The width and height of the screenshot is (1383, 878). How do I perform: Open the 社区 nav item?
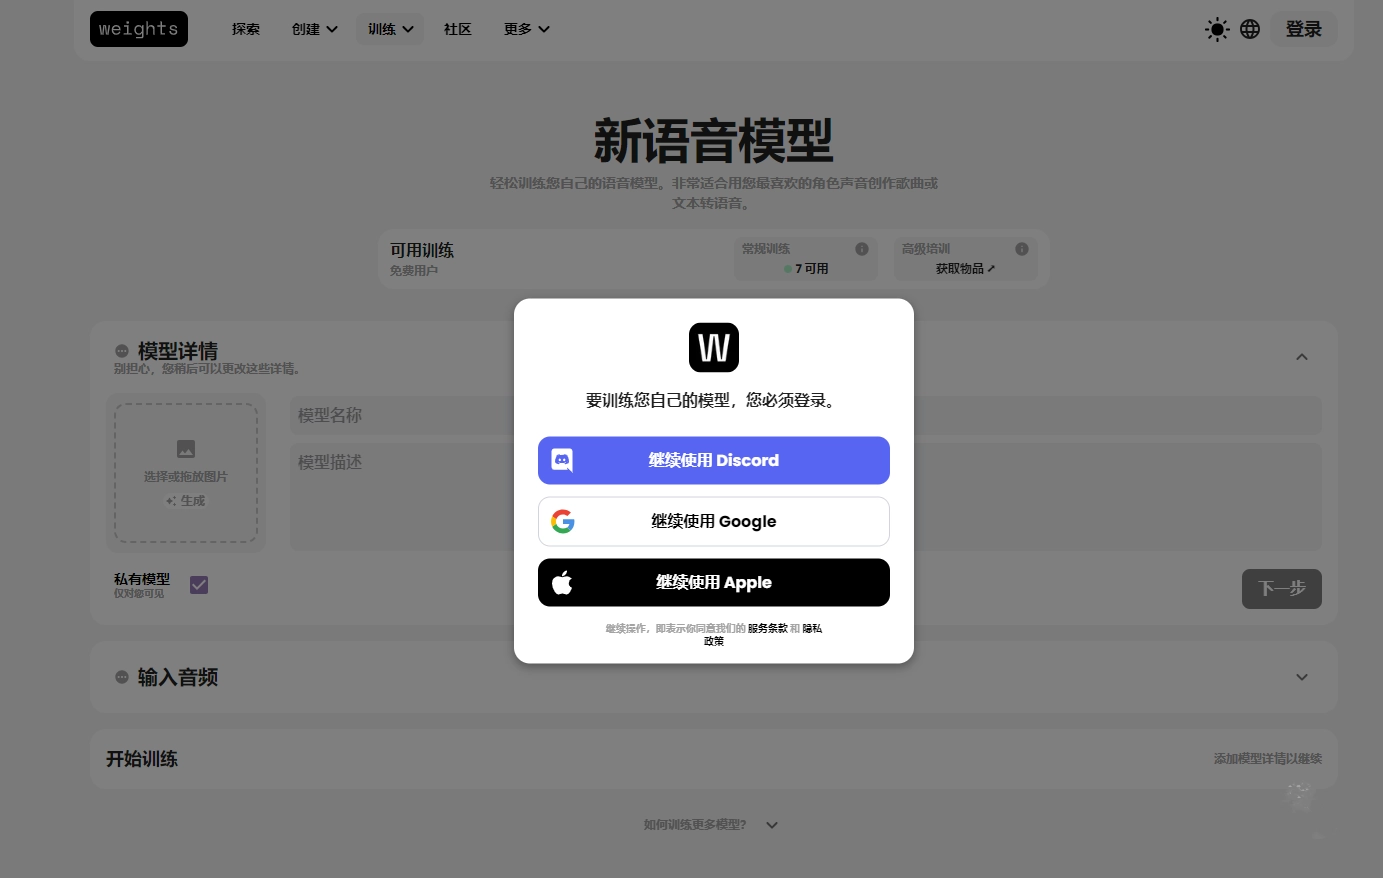click(457, 29)
